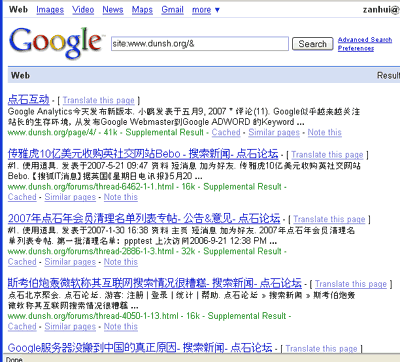Open Gmail from the top navigation
The width and height of the screenshot is (400, 362).
pyautogui.click(x=172, y=10)
